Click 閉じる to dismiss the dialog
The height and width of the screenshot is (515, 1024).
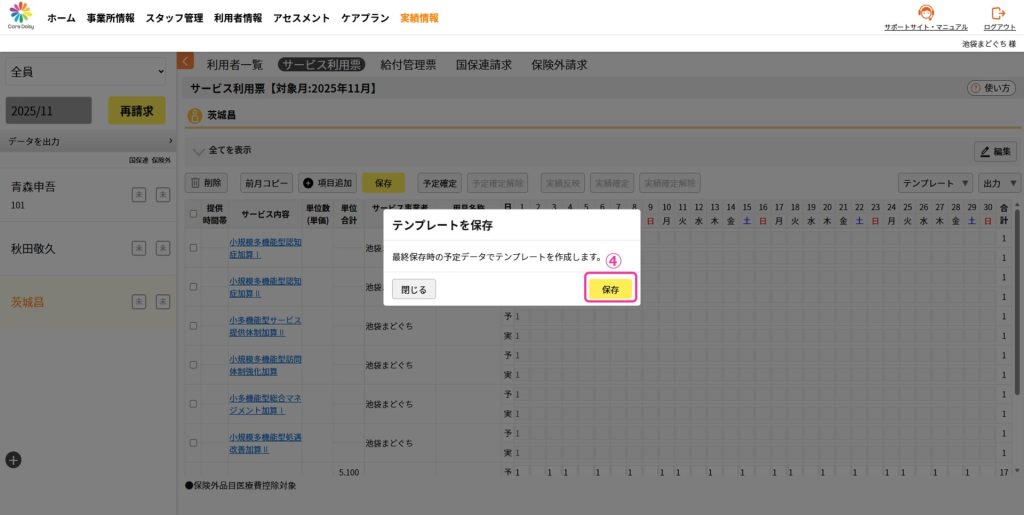click(x=414, y=289)
